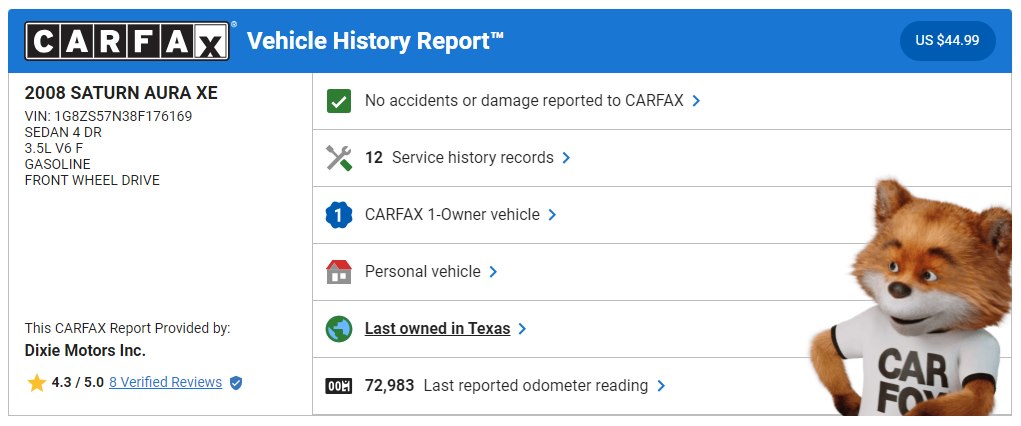
Task: Click the blue 1-Owner badge icon
Action: pyautogui.click(x=339, y=214)
